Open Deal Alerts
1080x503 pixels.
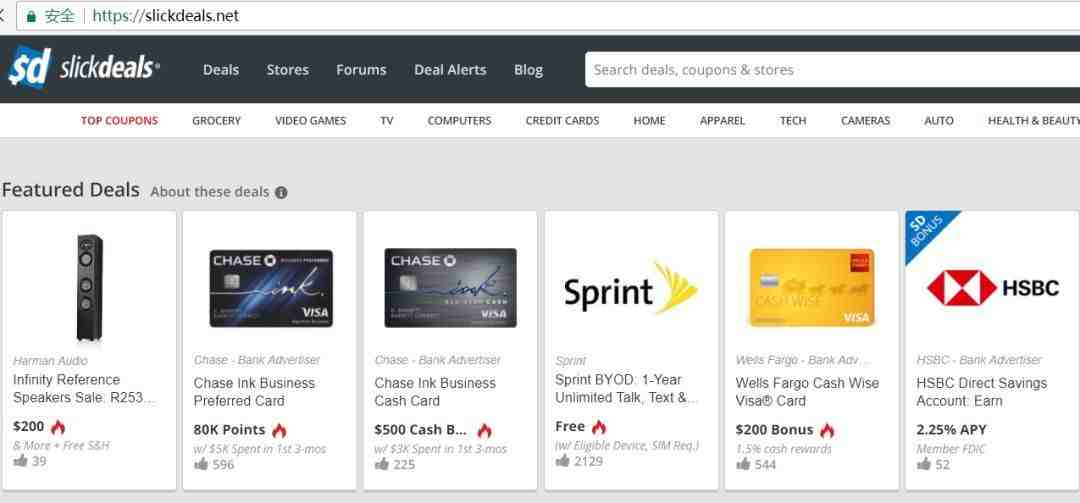[x=450, y=70]
